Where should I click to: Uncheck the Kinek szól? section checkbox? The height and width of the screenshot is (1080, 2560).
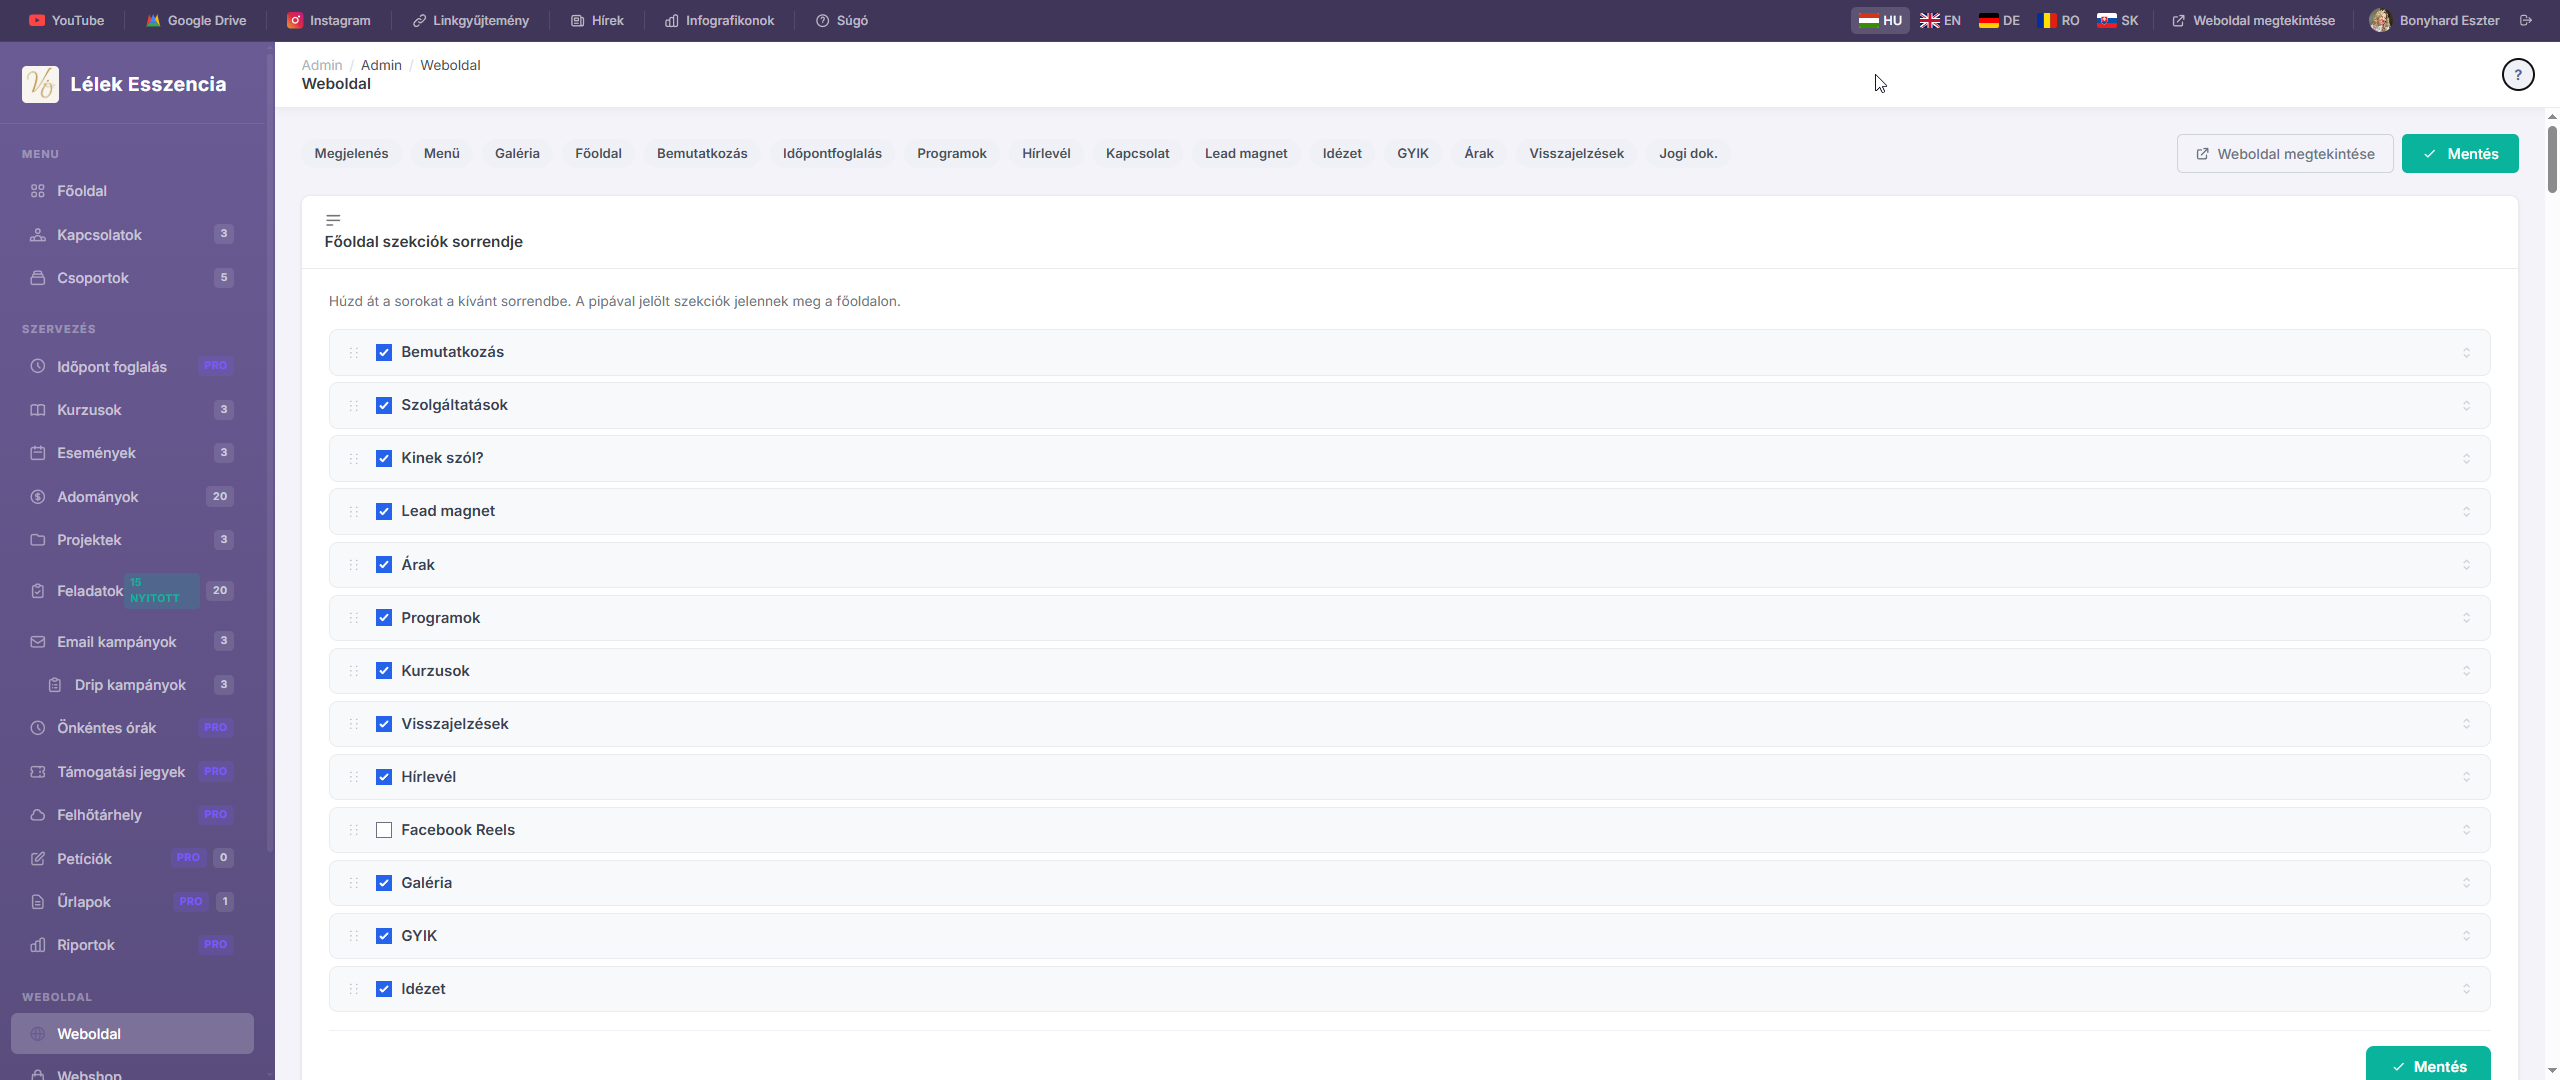point(384,458)
